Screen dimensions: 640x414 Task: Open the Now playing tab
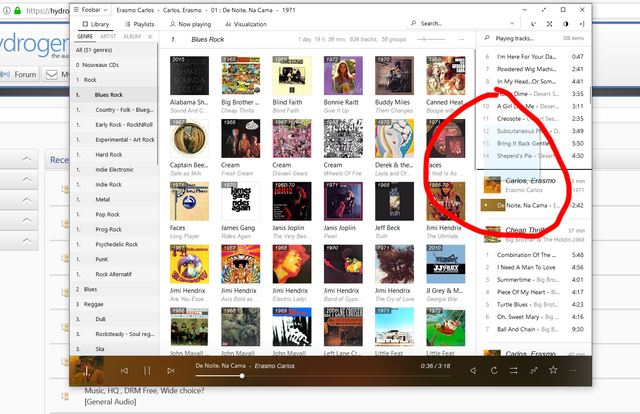coord(191,24)
